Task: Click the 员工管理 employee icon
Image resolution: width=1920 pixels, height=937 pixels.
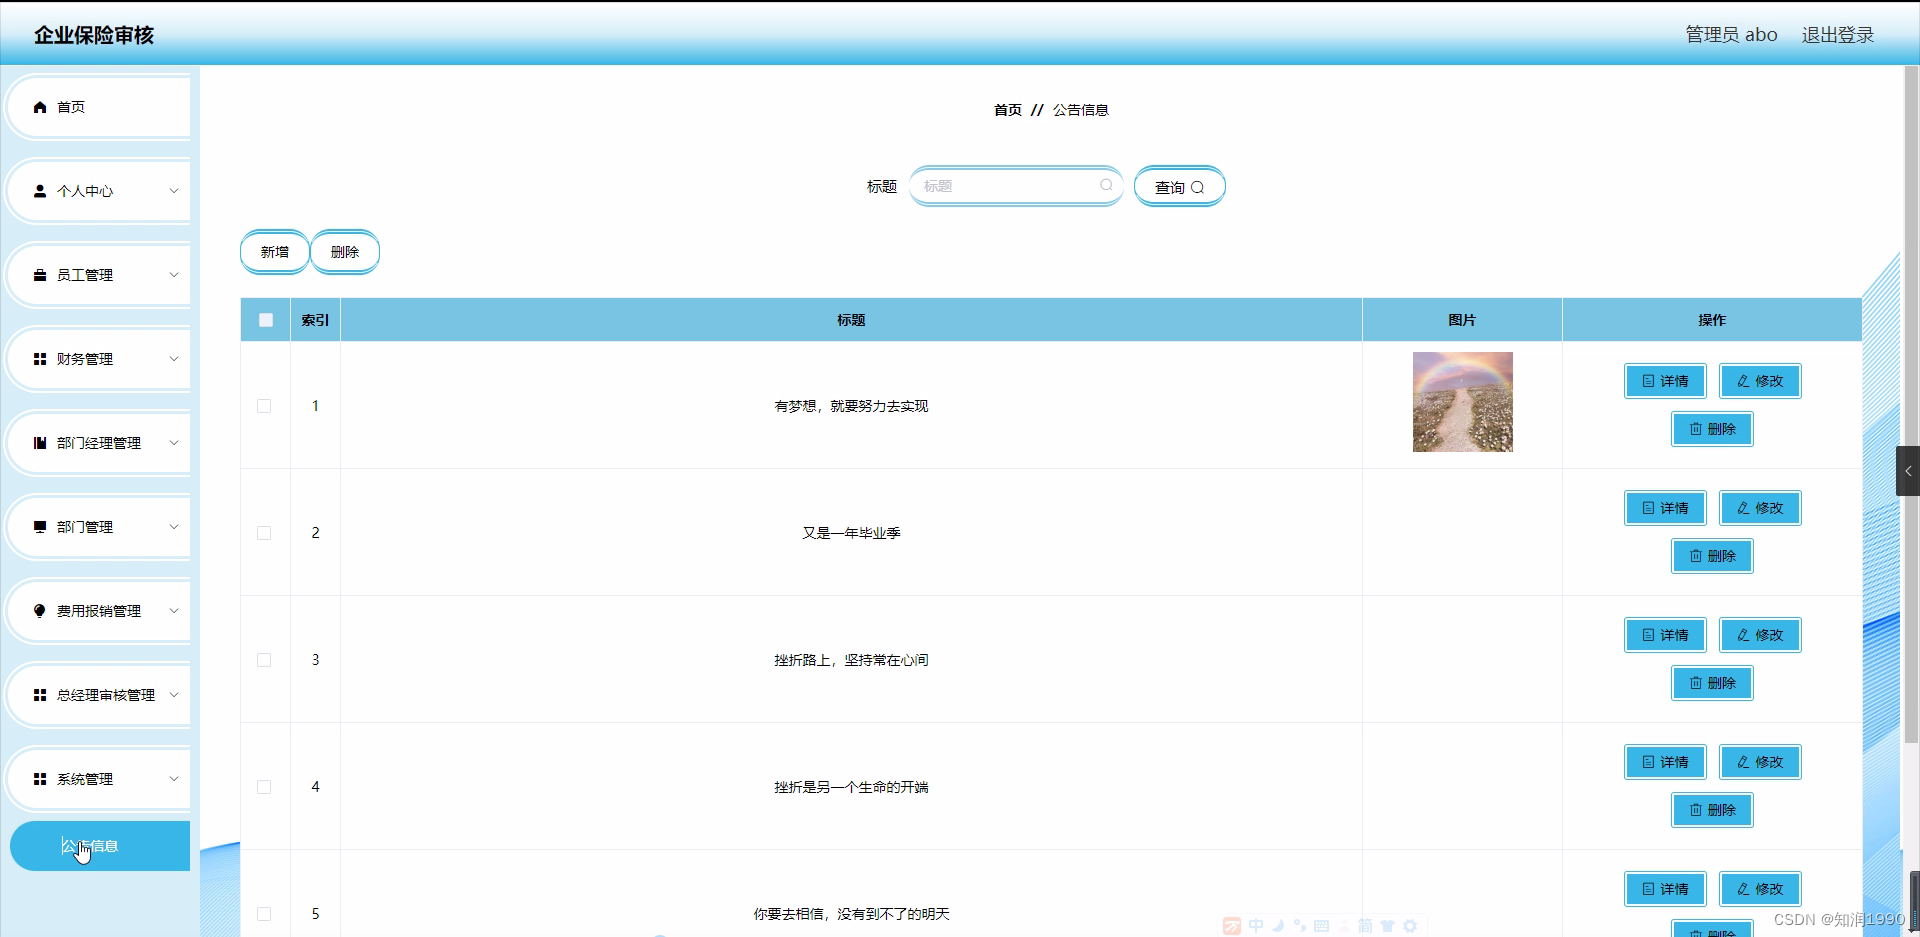Action: tap(40, 275)
